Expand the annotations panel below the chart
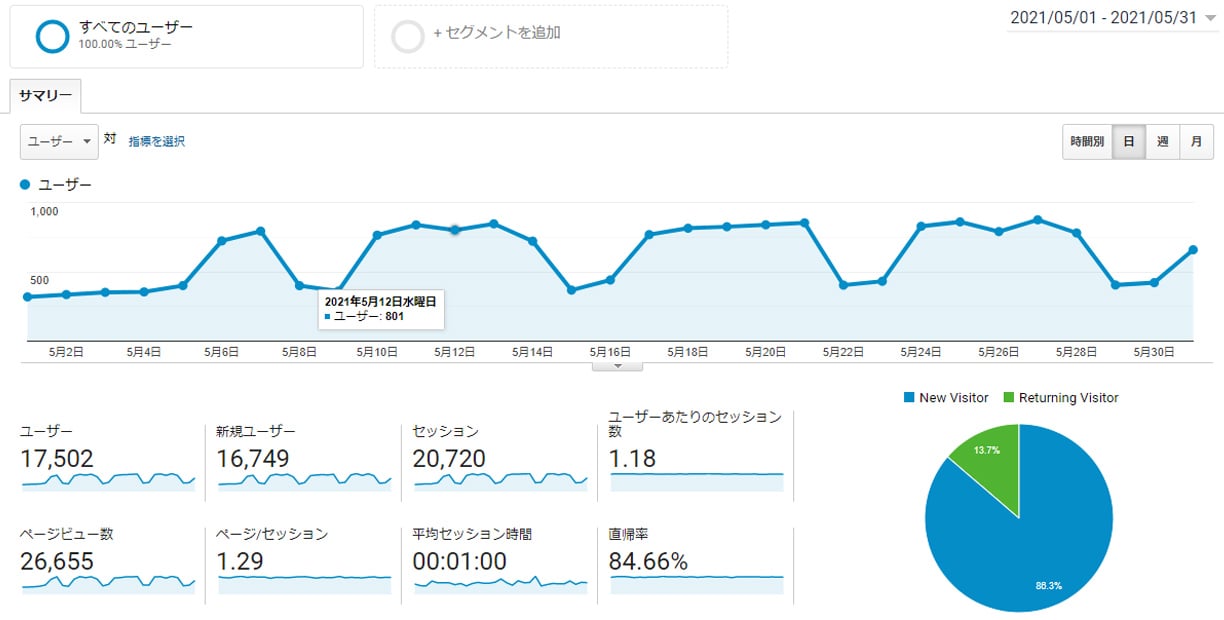This screenshot has height=620, width=1224. point(616,367)
